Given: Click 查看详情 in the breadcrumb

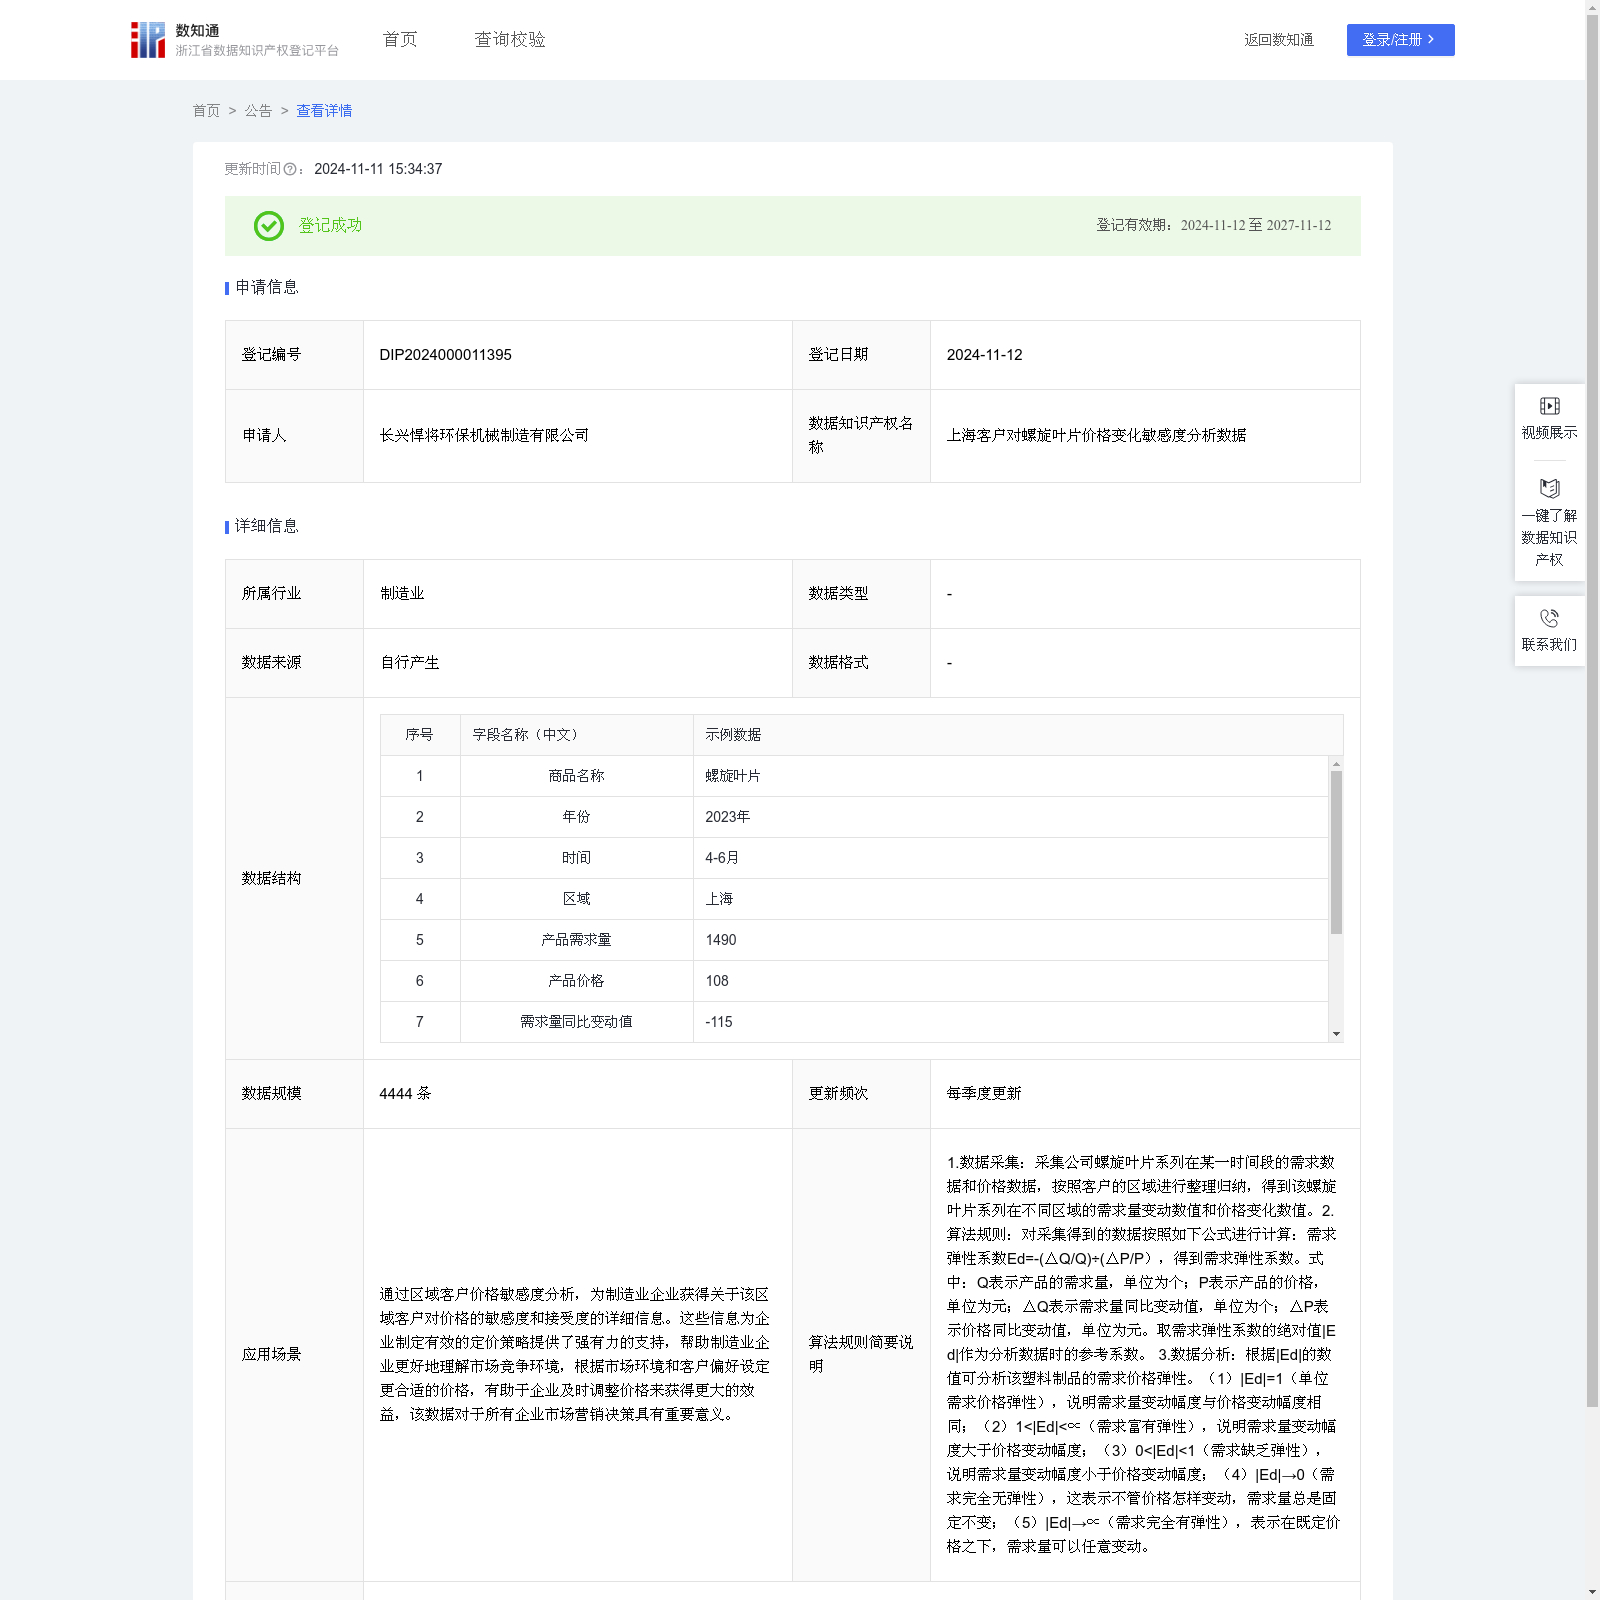Looking at the screenshot, I should (x=324, y=111).
